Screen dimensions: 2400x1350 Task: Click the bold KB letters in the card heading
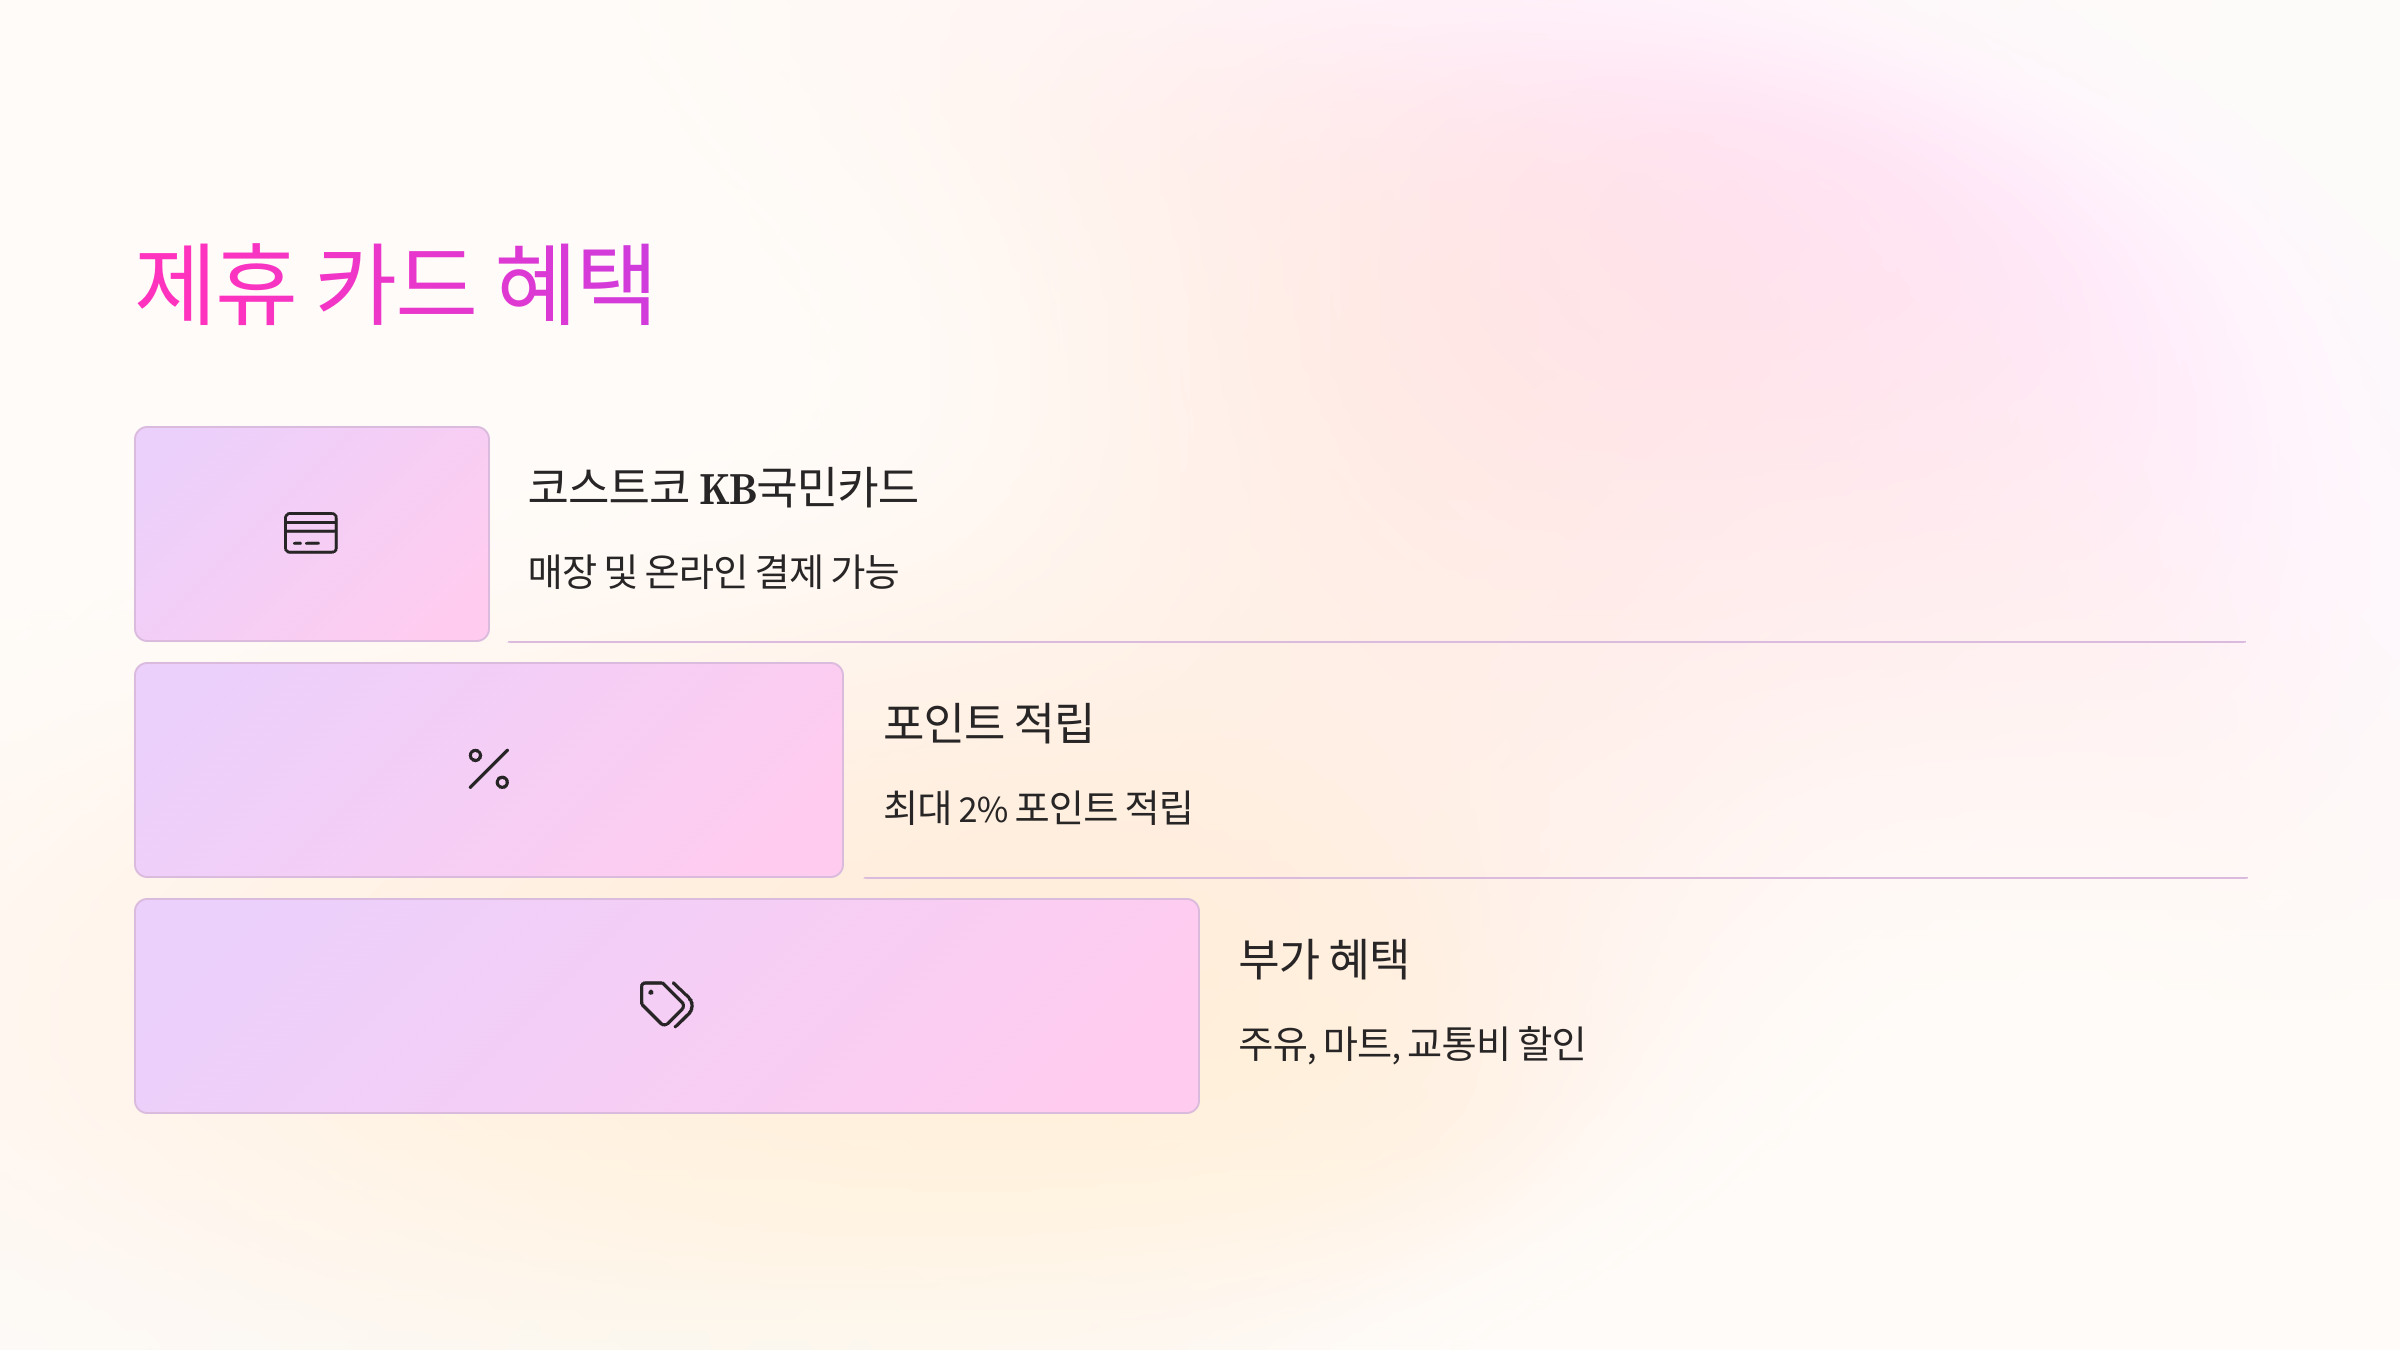pyautogui.click(x=728, y=490)
